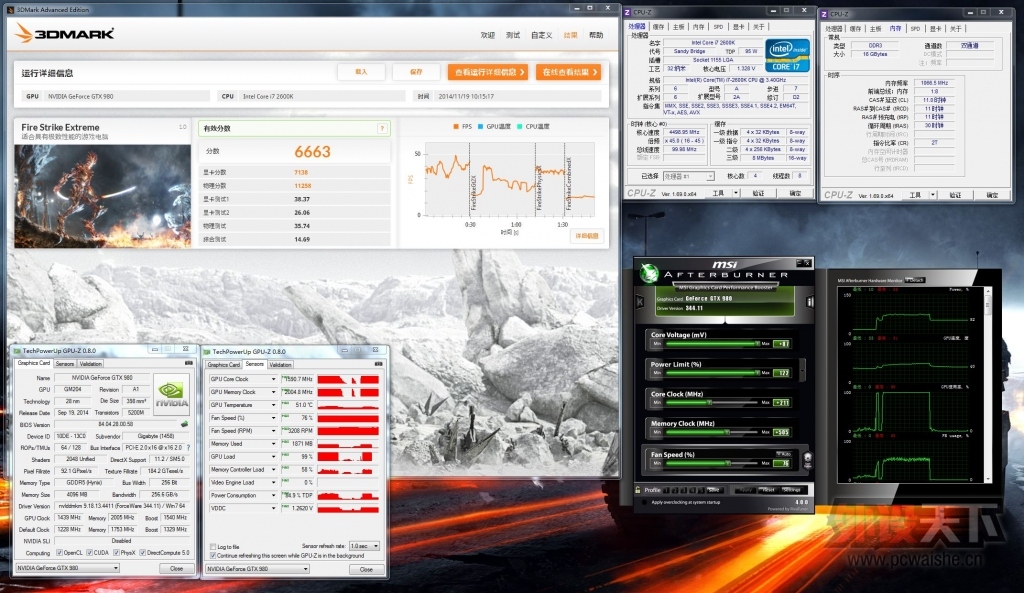Toggle the PhysX checkbox in GPU-Z
Viewport: 1024px width, 593px height.
[116, 553]
